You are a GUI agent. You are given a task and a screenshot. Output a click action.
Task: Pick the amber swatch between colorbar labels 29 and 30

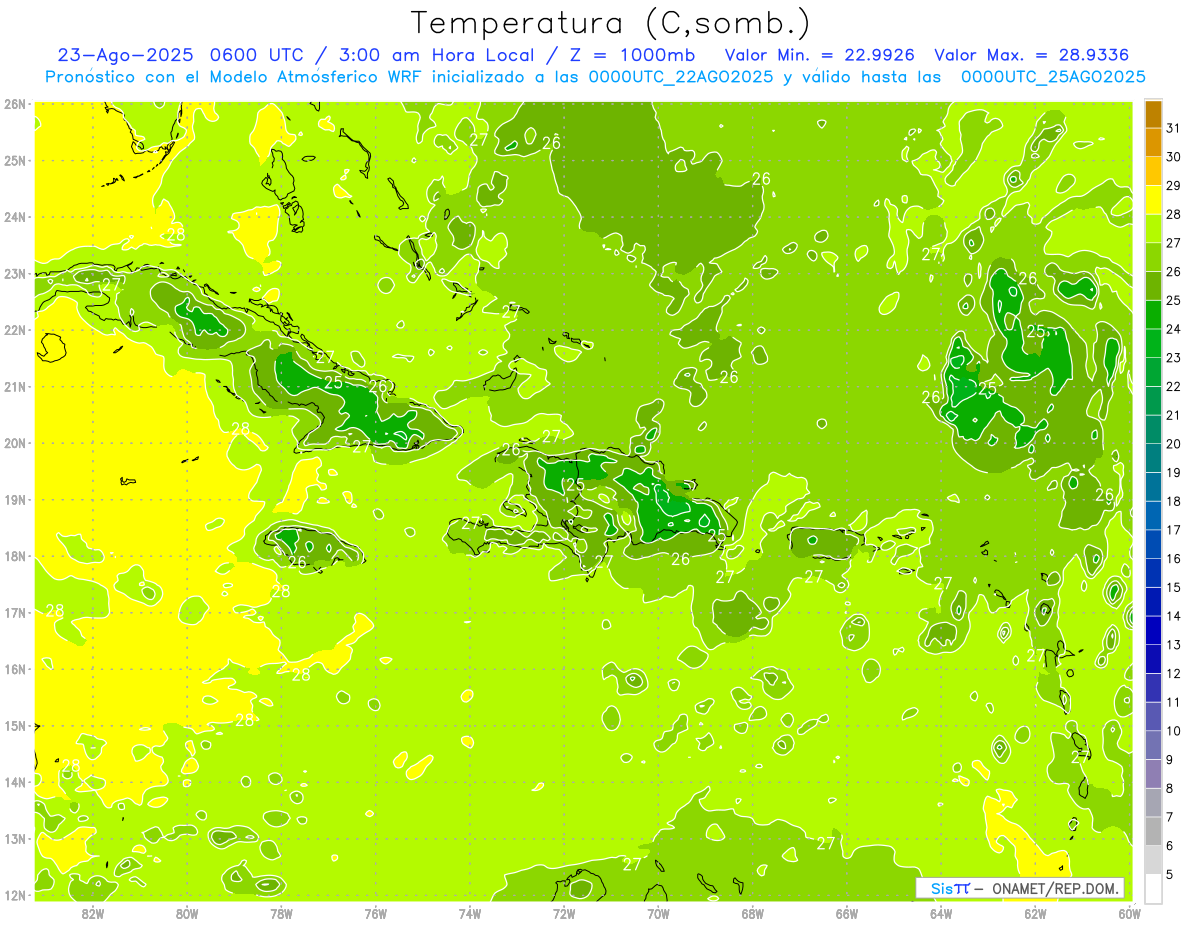pos(1153,171)
